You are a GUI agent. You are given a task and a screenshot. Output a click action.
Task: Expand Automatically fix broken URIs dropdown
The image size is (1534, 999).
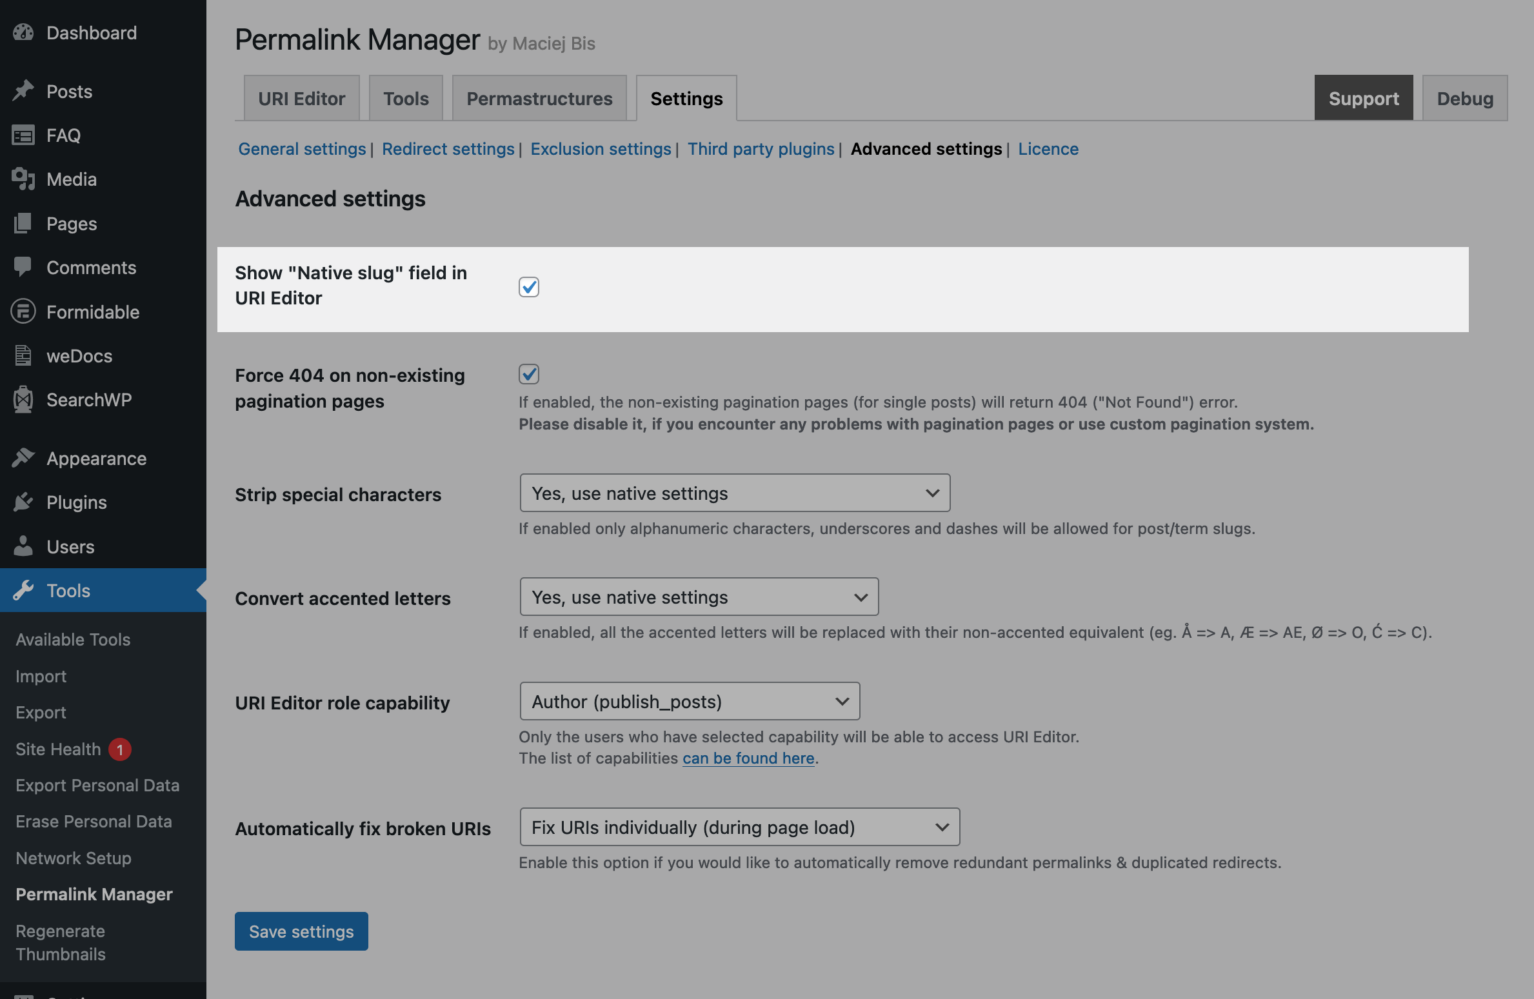739,828
